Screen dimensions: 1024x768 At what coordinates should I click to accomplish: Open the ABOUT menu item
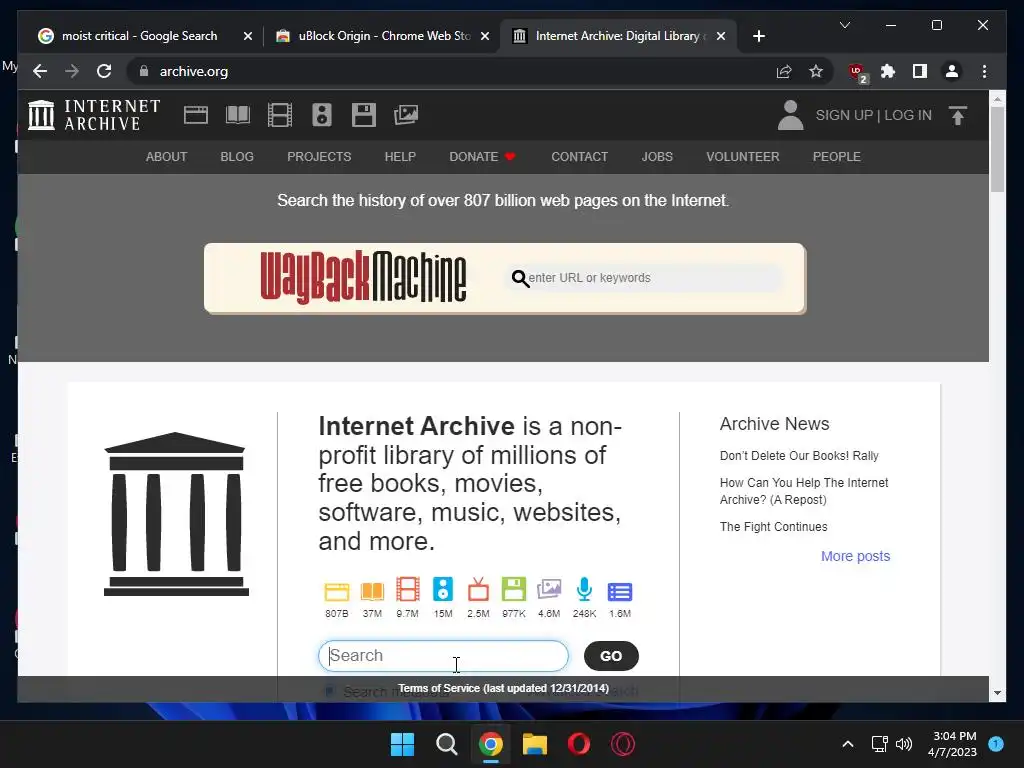coord(167,157)
